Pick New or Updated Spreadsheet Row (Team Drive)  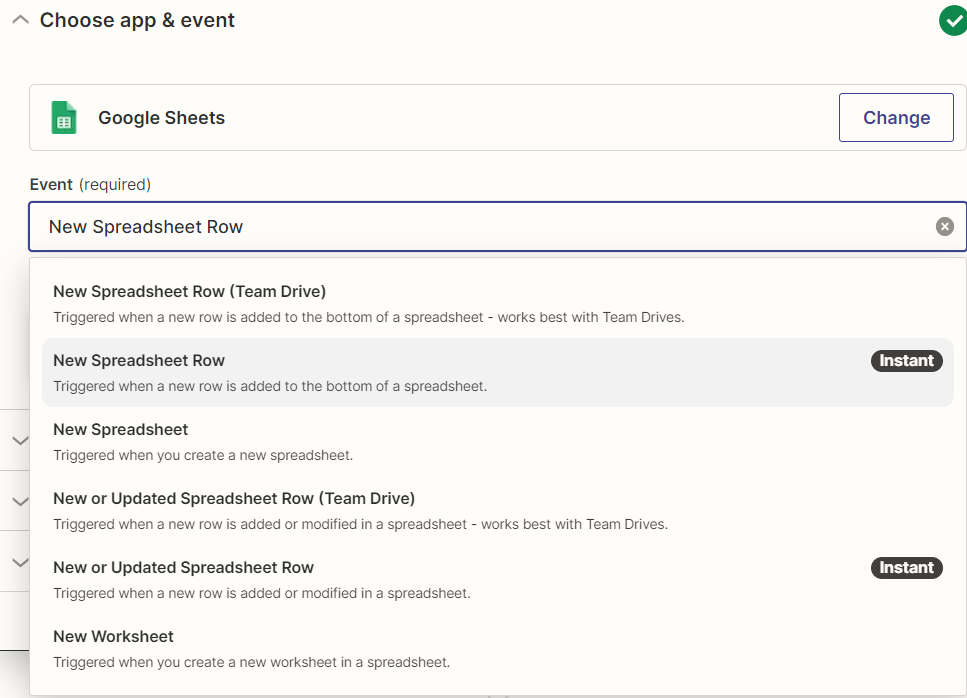click(x=498, y=511)
